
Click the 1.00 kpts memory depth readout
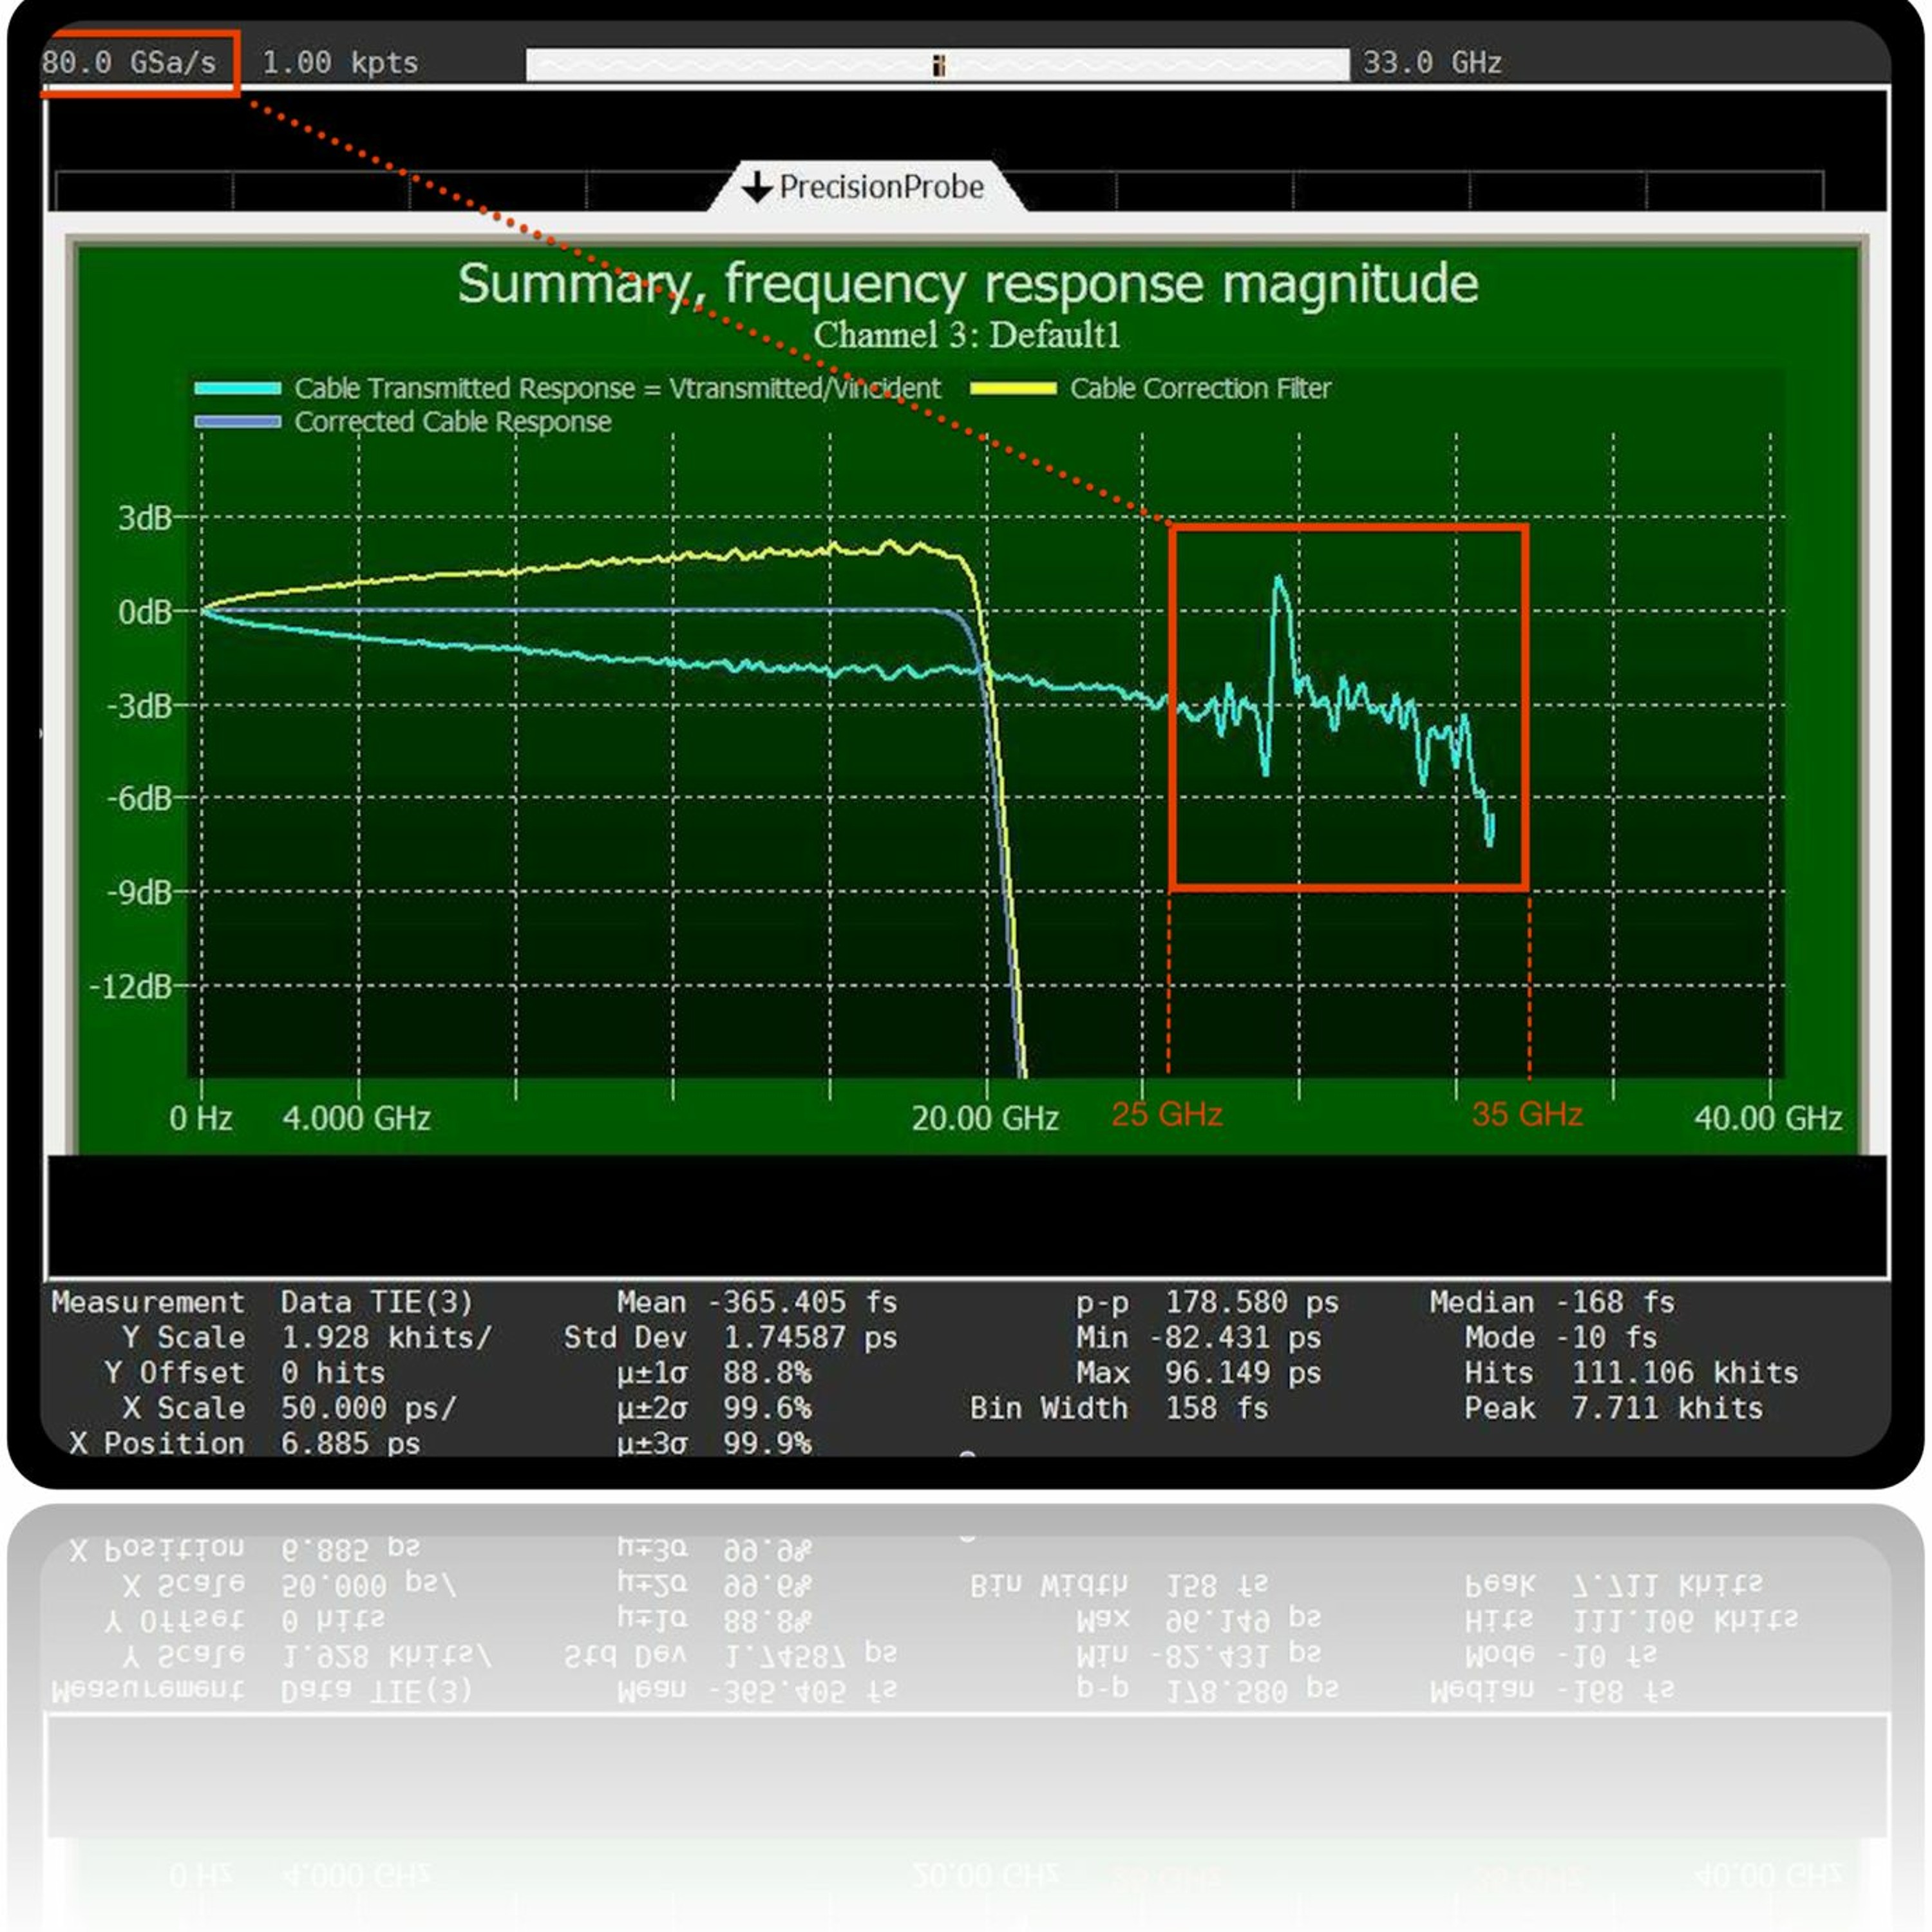tap(340, 63)
